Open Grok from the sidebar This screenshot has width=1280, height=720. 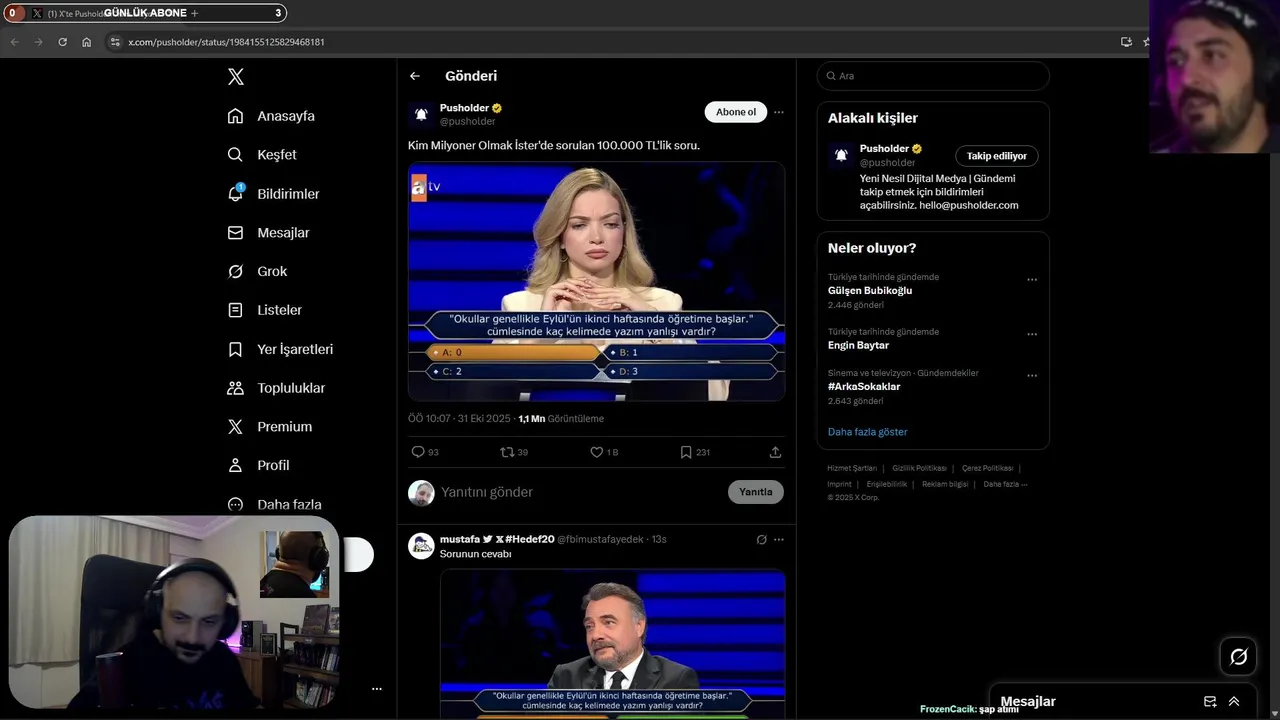click(257, 271)
